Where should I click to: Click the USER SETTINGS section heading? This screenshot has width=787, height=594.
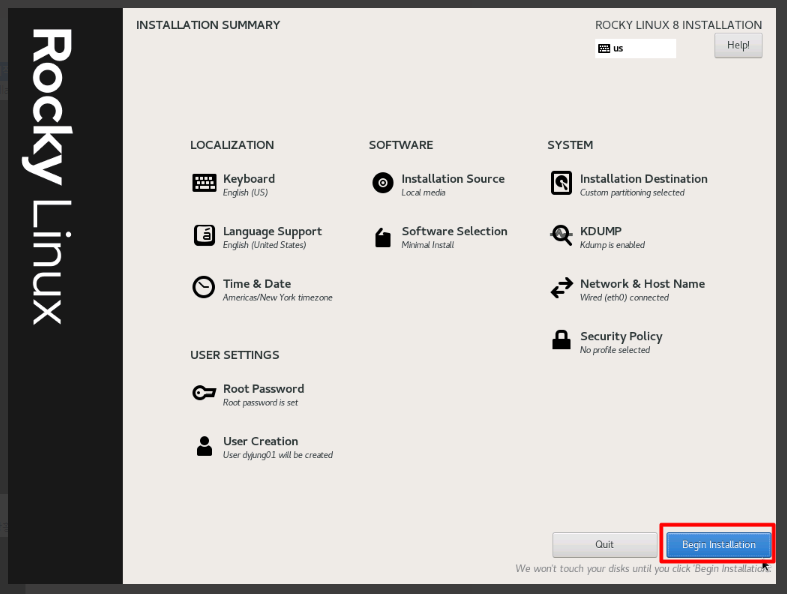click(x=235, y=355)
